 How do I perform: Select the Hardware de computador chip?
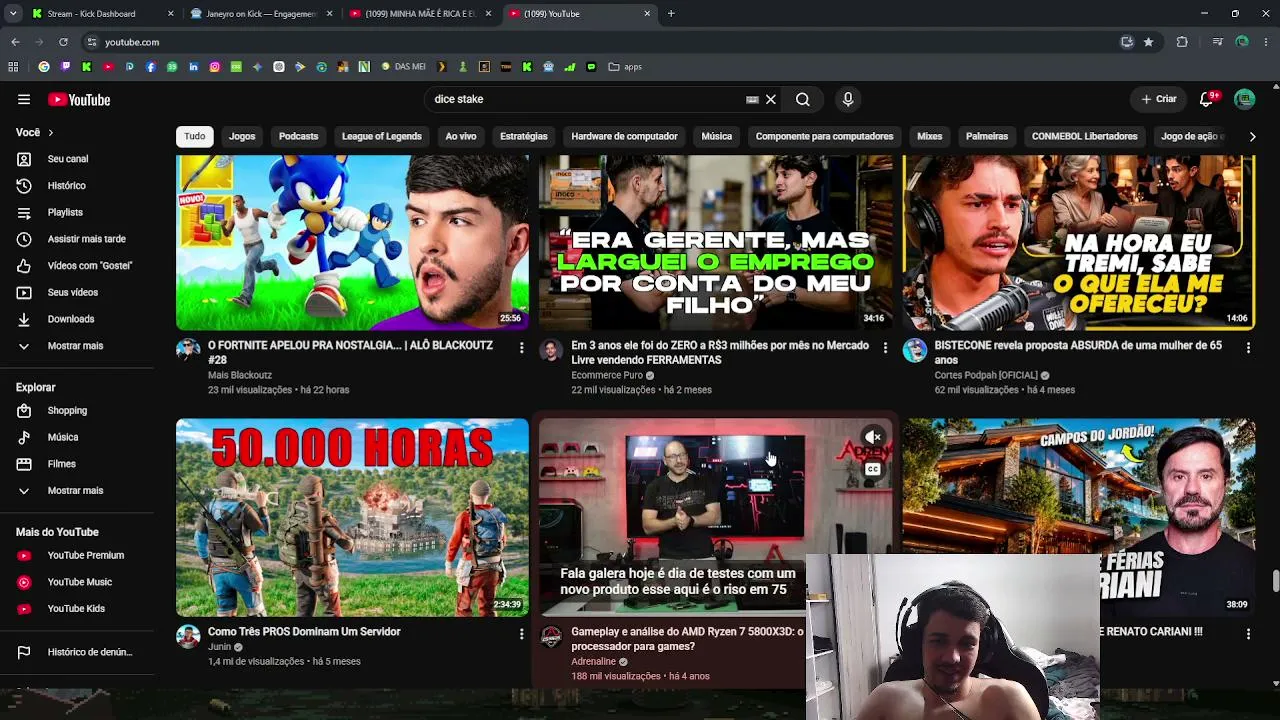[x=624, y=136]
